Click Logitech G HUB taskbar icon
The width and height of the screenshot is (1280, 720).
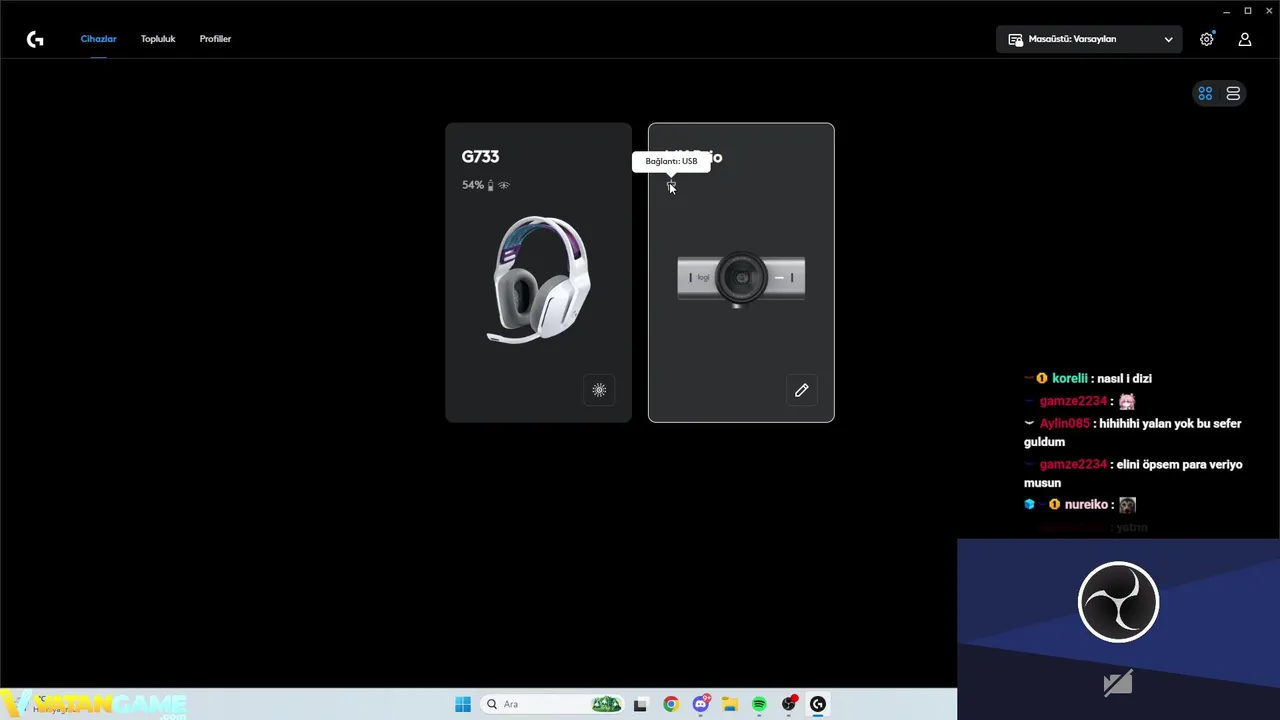pyautogui.click(x=818, y=704)
